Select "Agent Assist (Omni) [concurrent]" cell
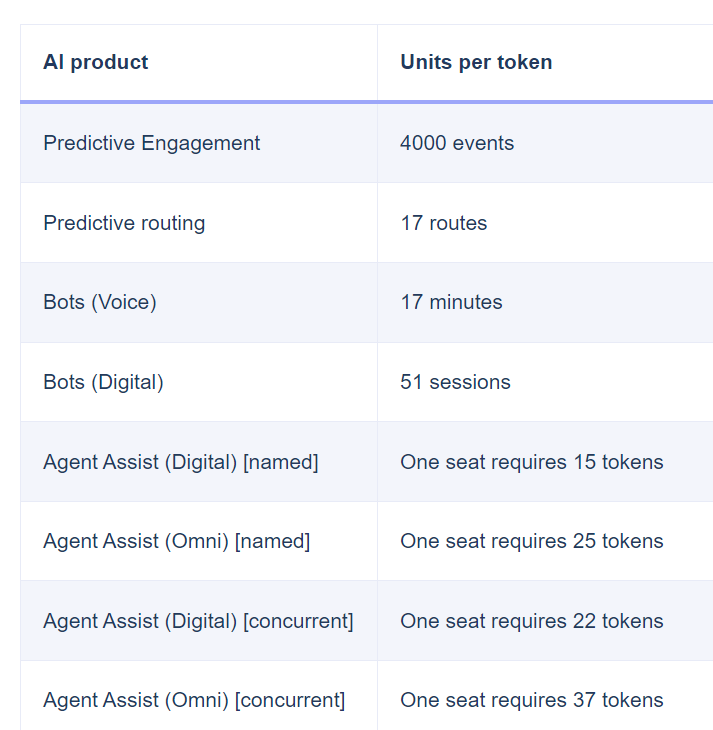The width and height of the screenshot is (713, 730). pyautogui.click(x=194, y=700)
